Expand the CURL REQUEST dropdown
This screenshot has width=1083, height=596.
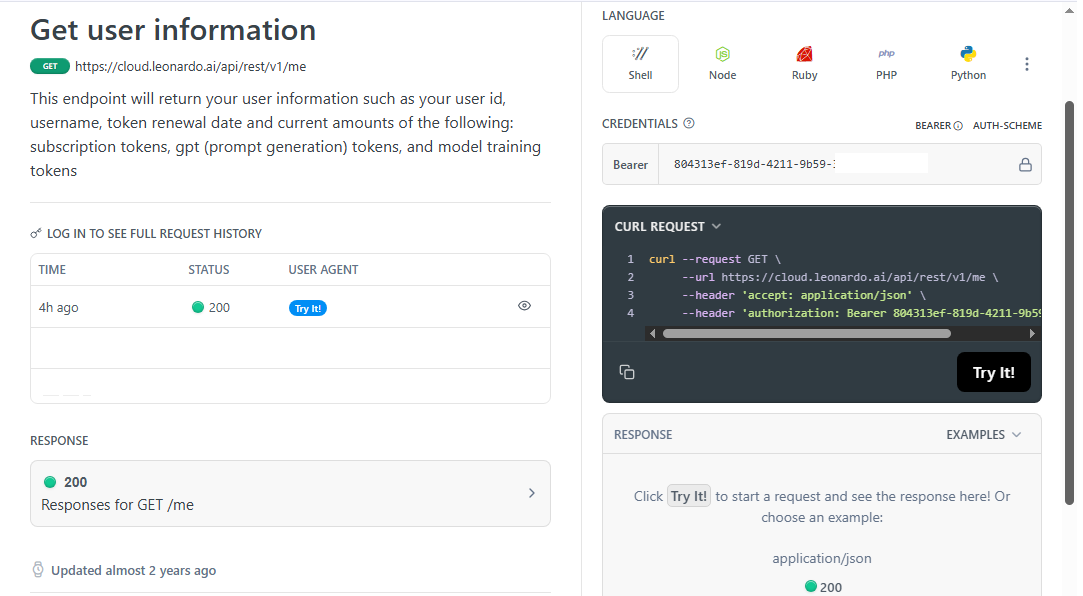[x=668, y=227]
